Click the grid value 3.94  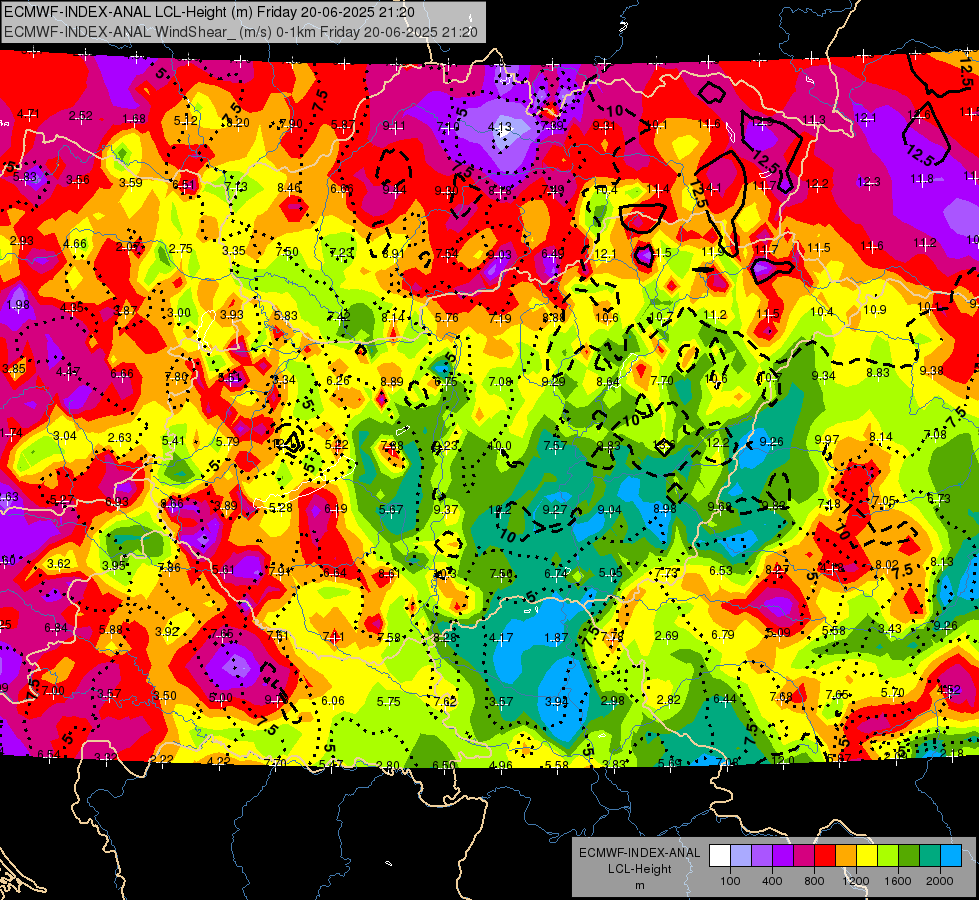[556, 701]
